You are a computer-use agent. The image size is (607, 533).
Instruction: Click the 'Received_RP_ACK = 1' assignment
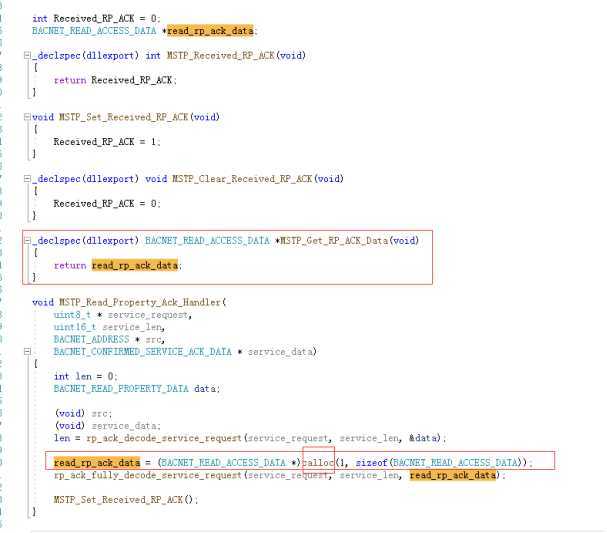point(106,142)
